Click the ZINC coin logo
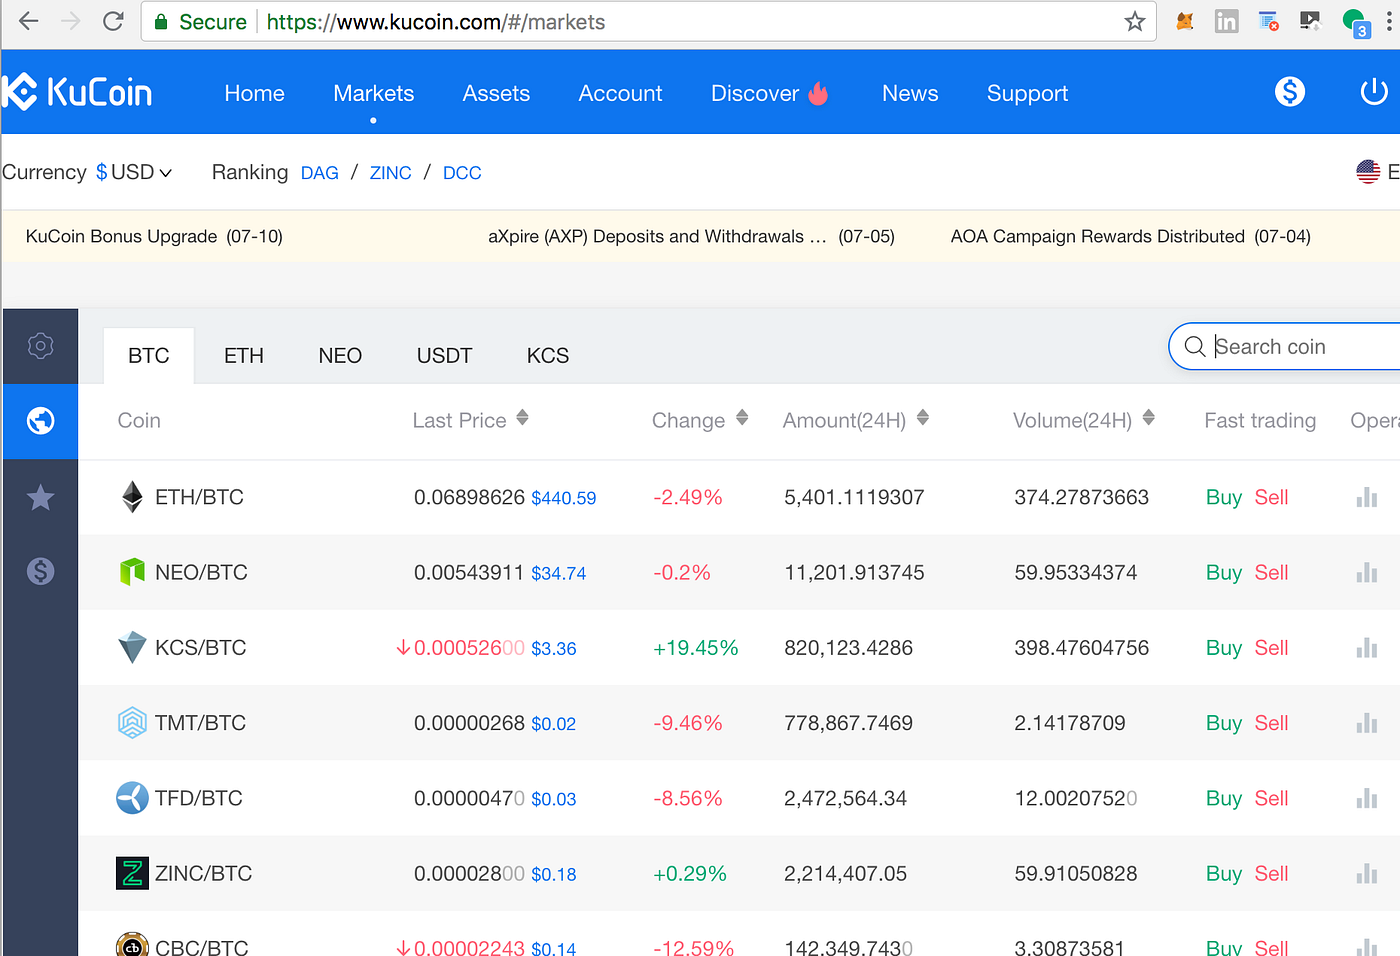The height and width of the screenshot is (956, 1400). click(x=132, y=873)
